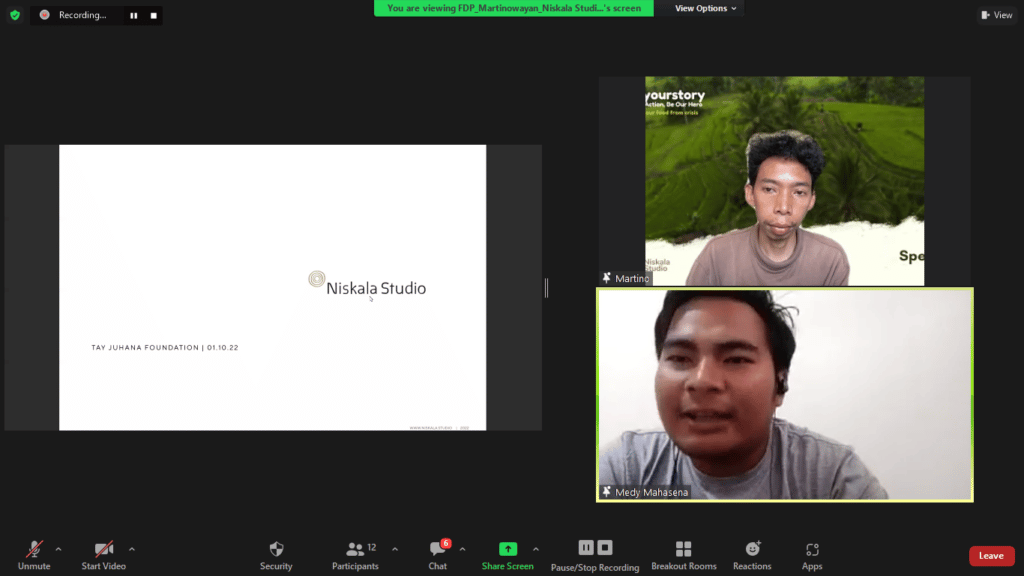Expand audio settings arrow beside Unmute

(58, 549)
